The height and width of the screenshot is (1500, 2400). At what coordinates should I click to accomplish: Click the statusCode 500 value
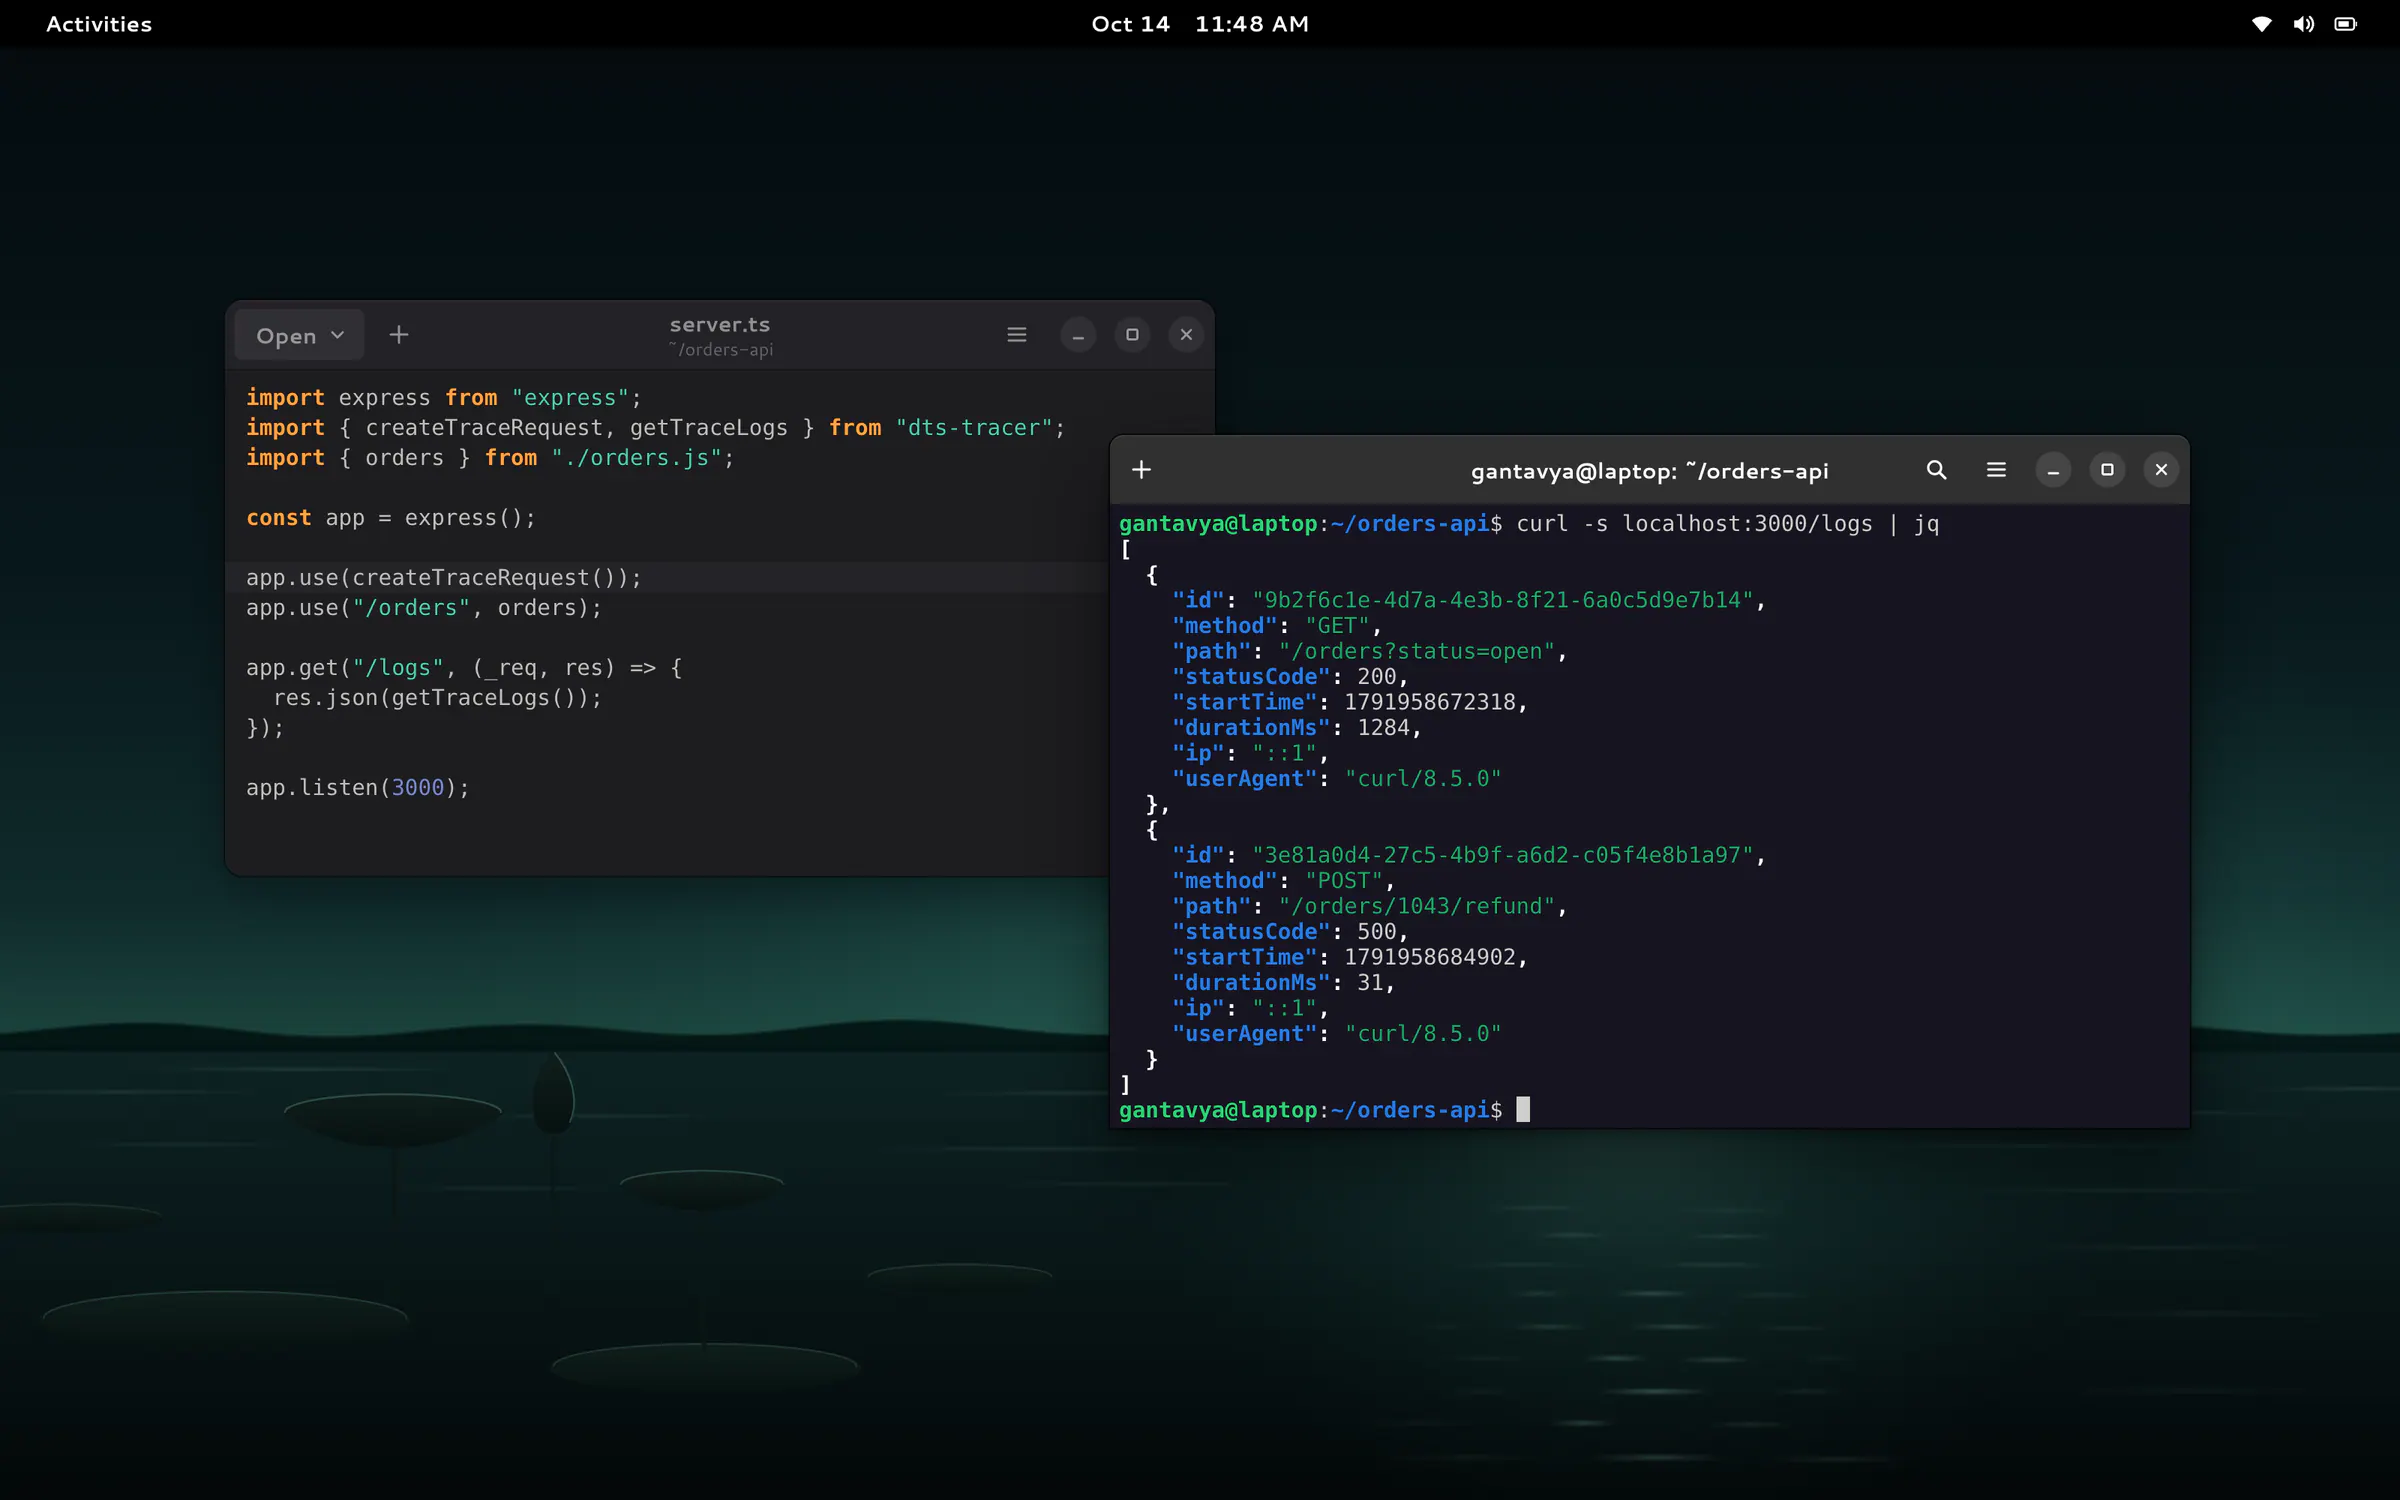tap(1376, 932)
